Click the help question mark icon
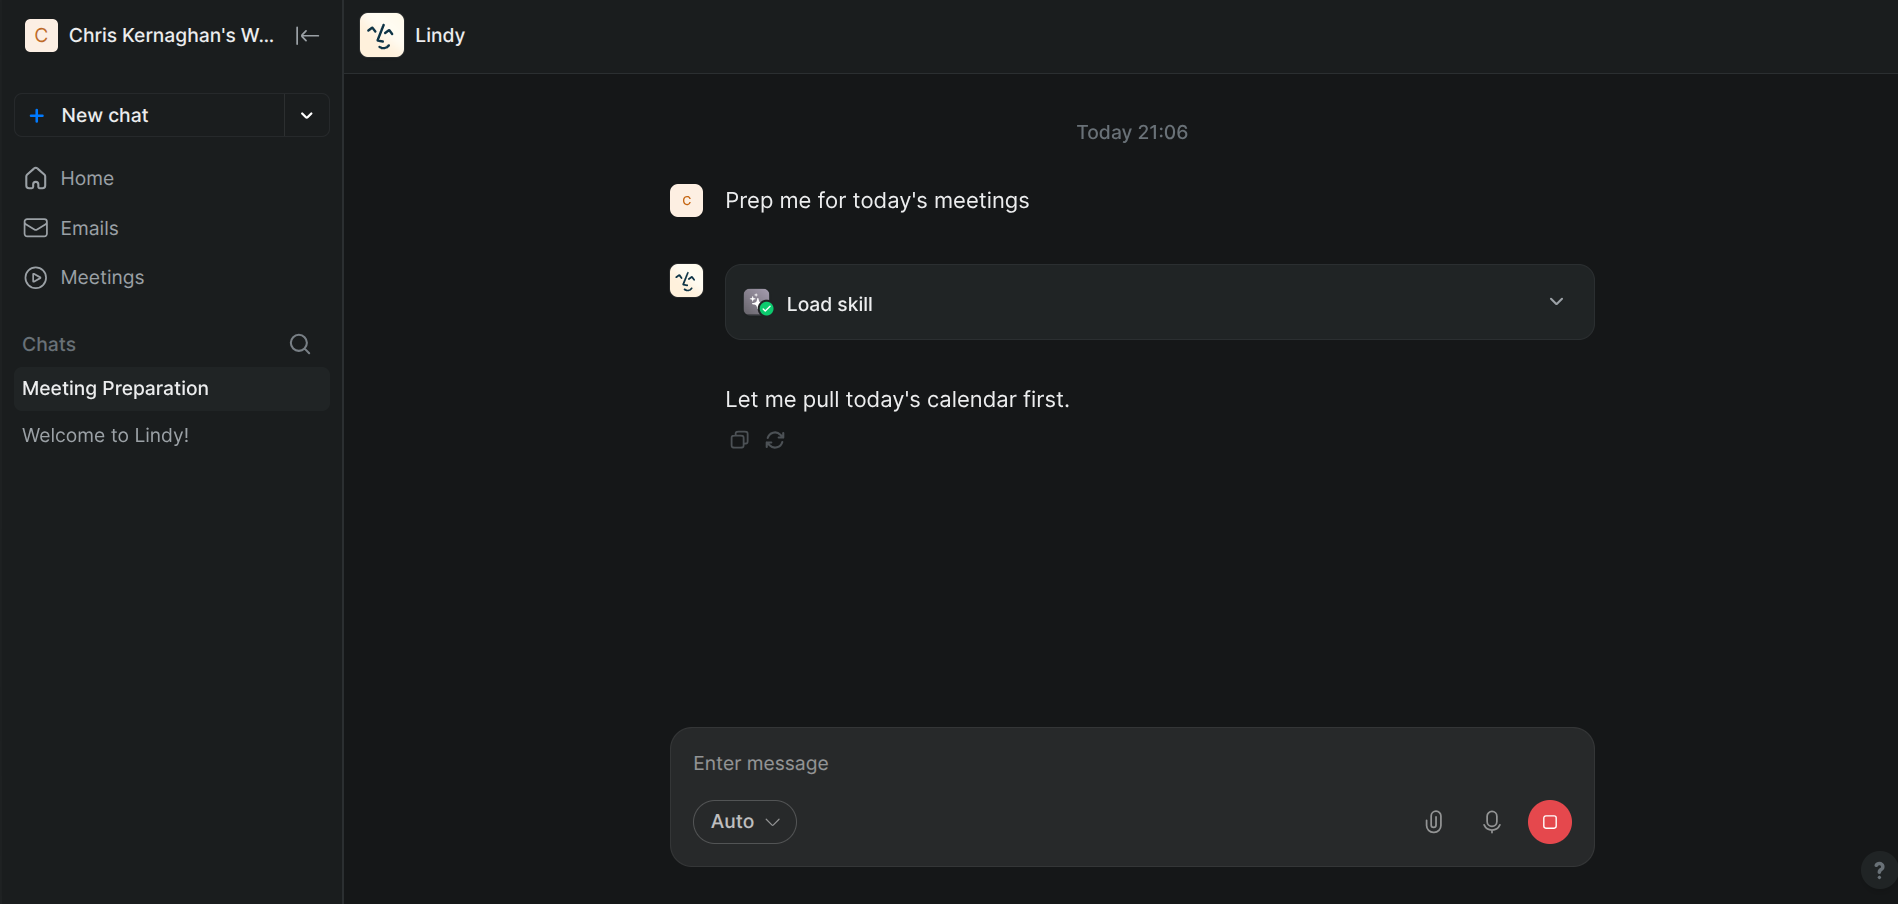1898x904 pixels. coord(1878,870)
